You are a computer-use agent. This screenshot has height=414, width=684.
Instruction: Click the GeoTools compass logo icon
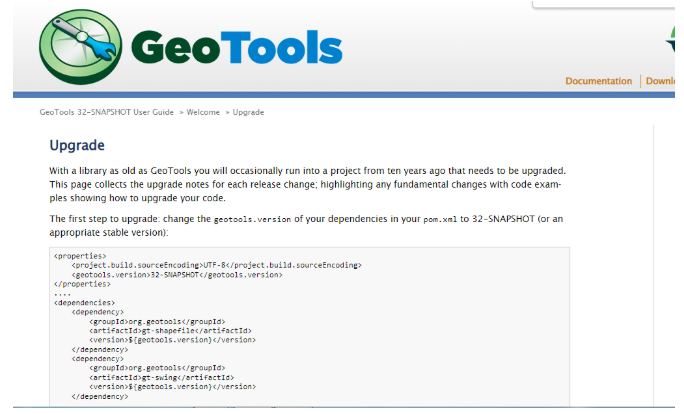[x=82, y=48]
